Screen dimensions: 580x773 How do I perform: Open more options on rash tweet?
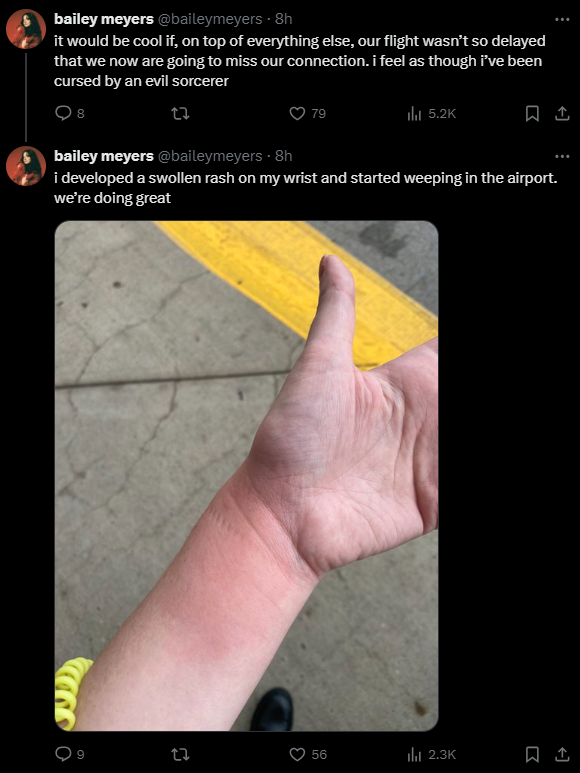[x=562, y=156]
